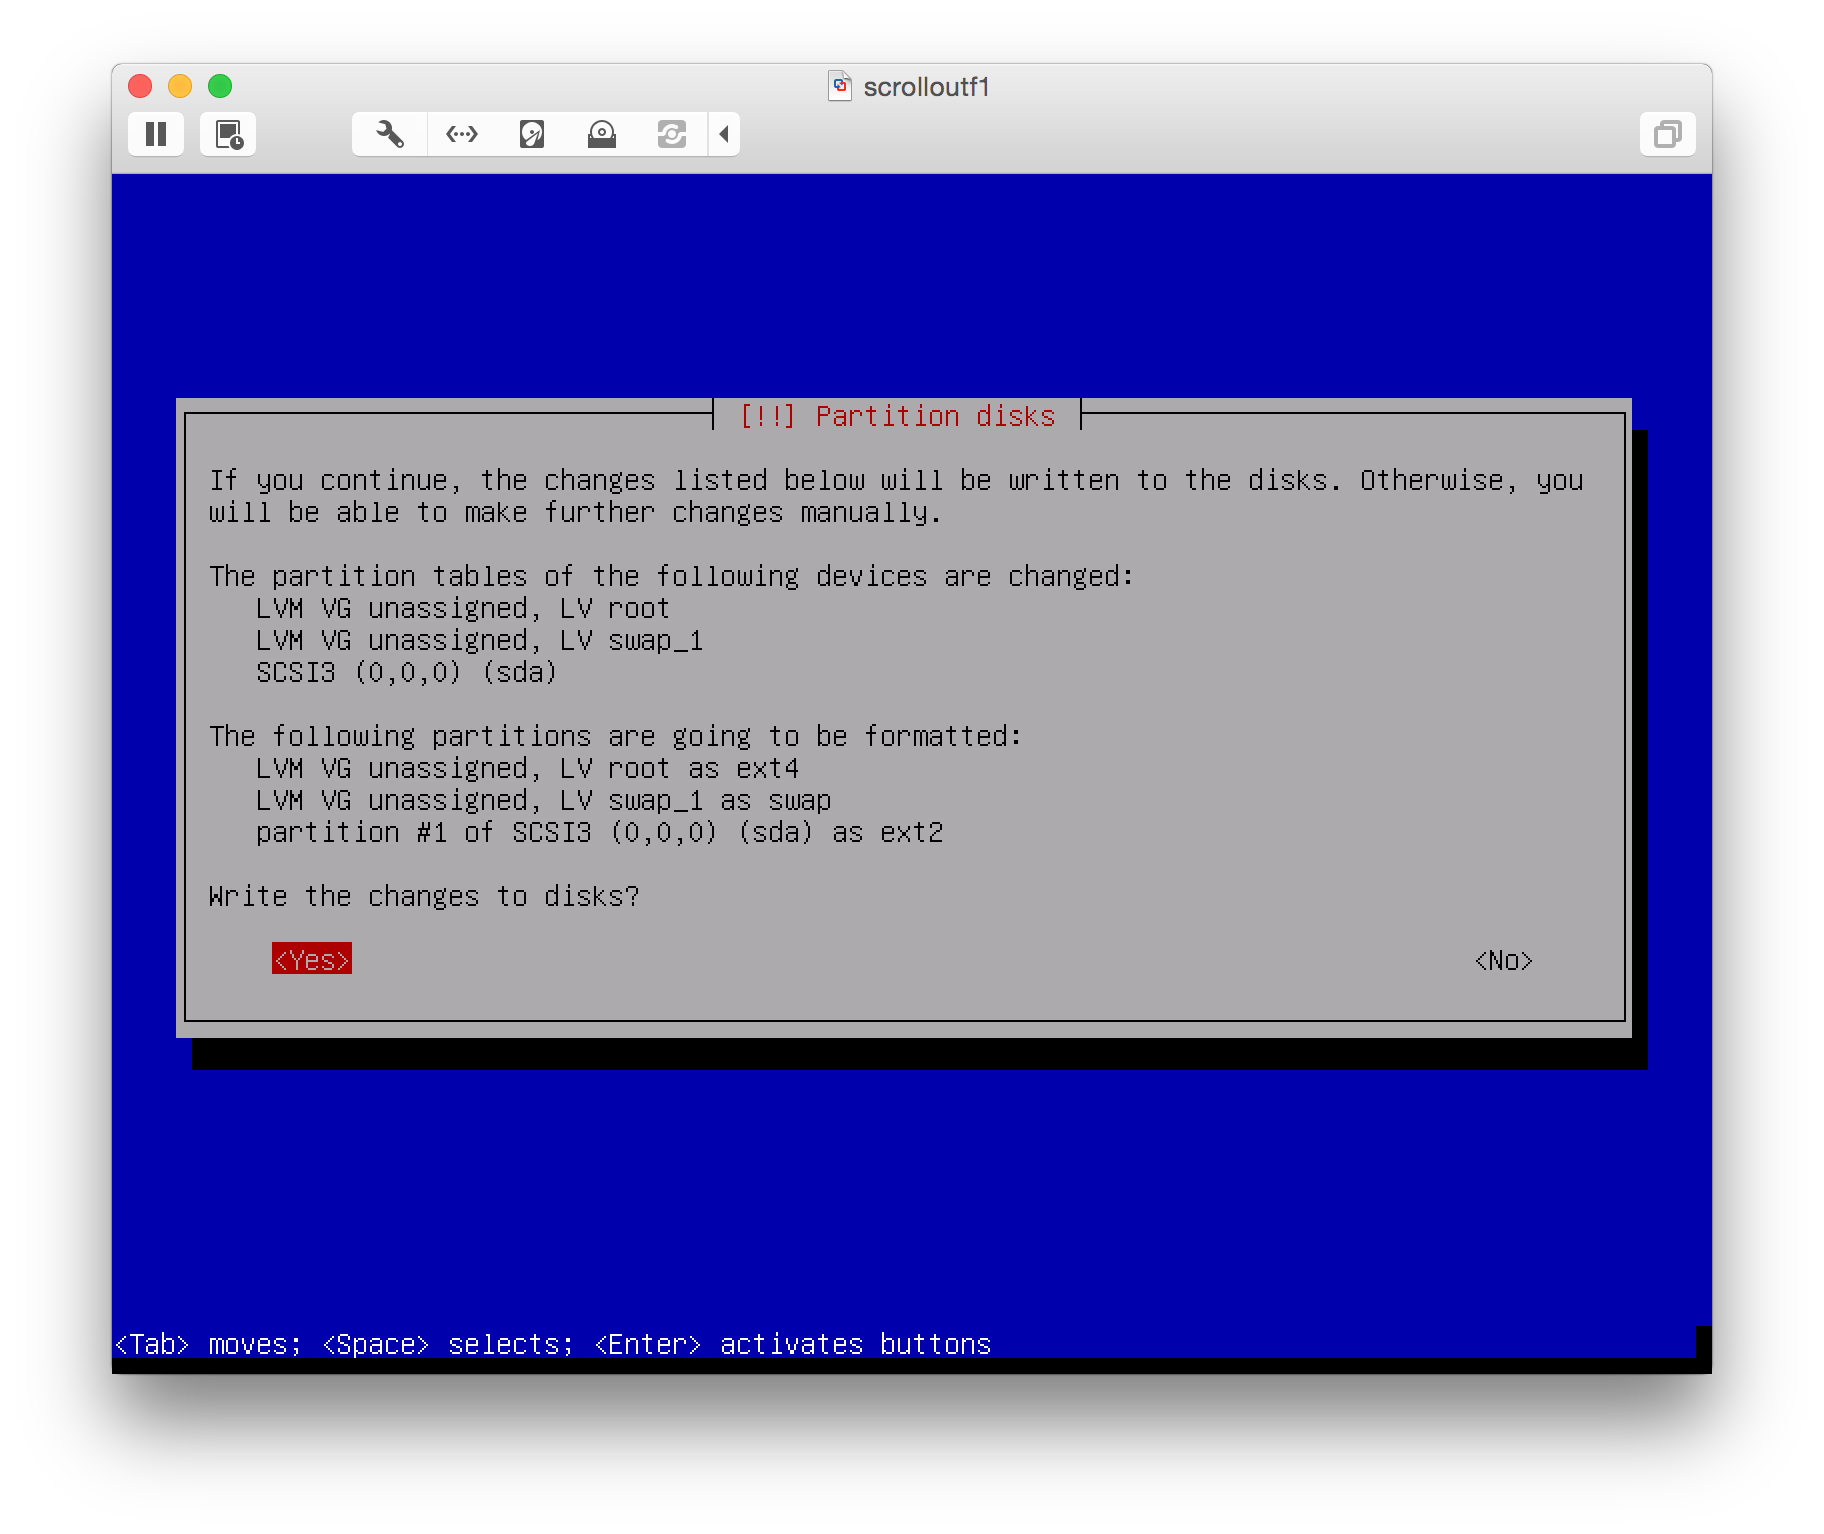This screenshot has height=1534, width=1824.
Task: Click the Partition disks heading
Action: coord(897,416)
